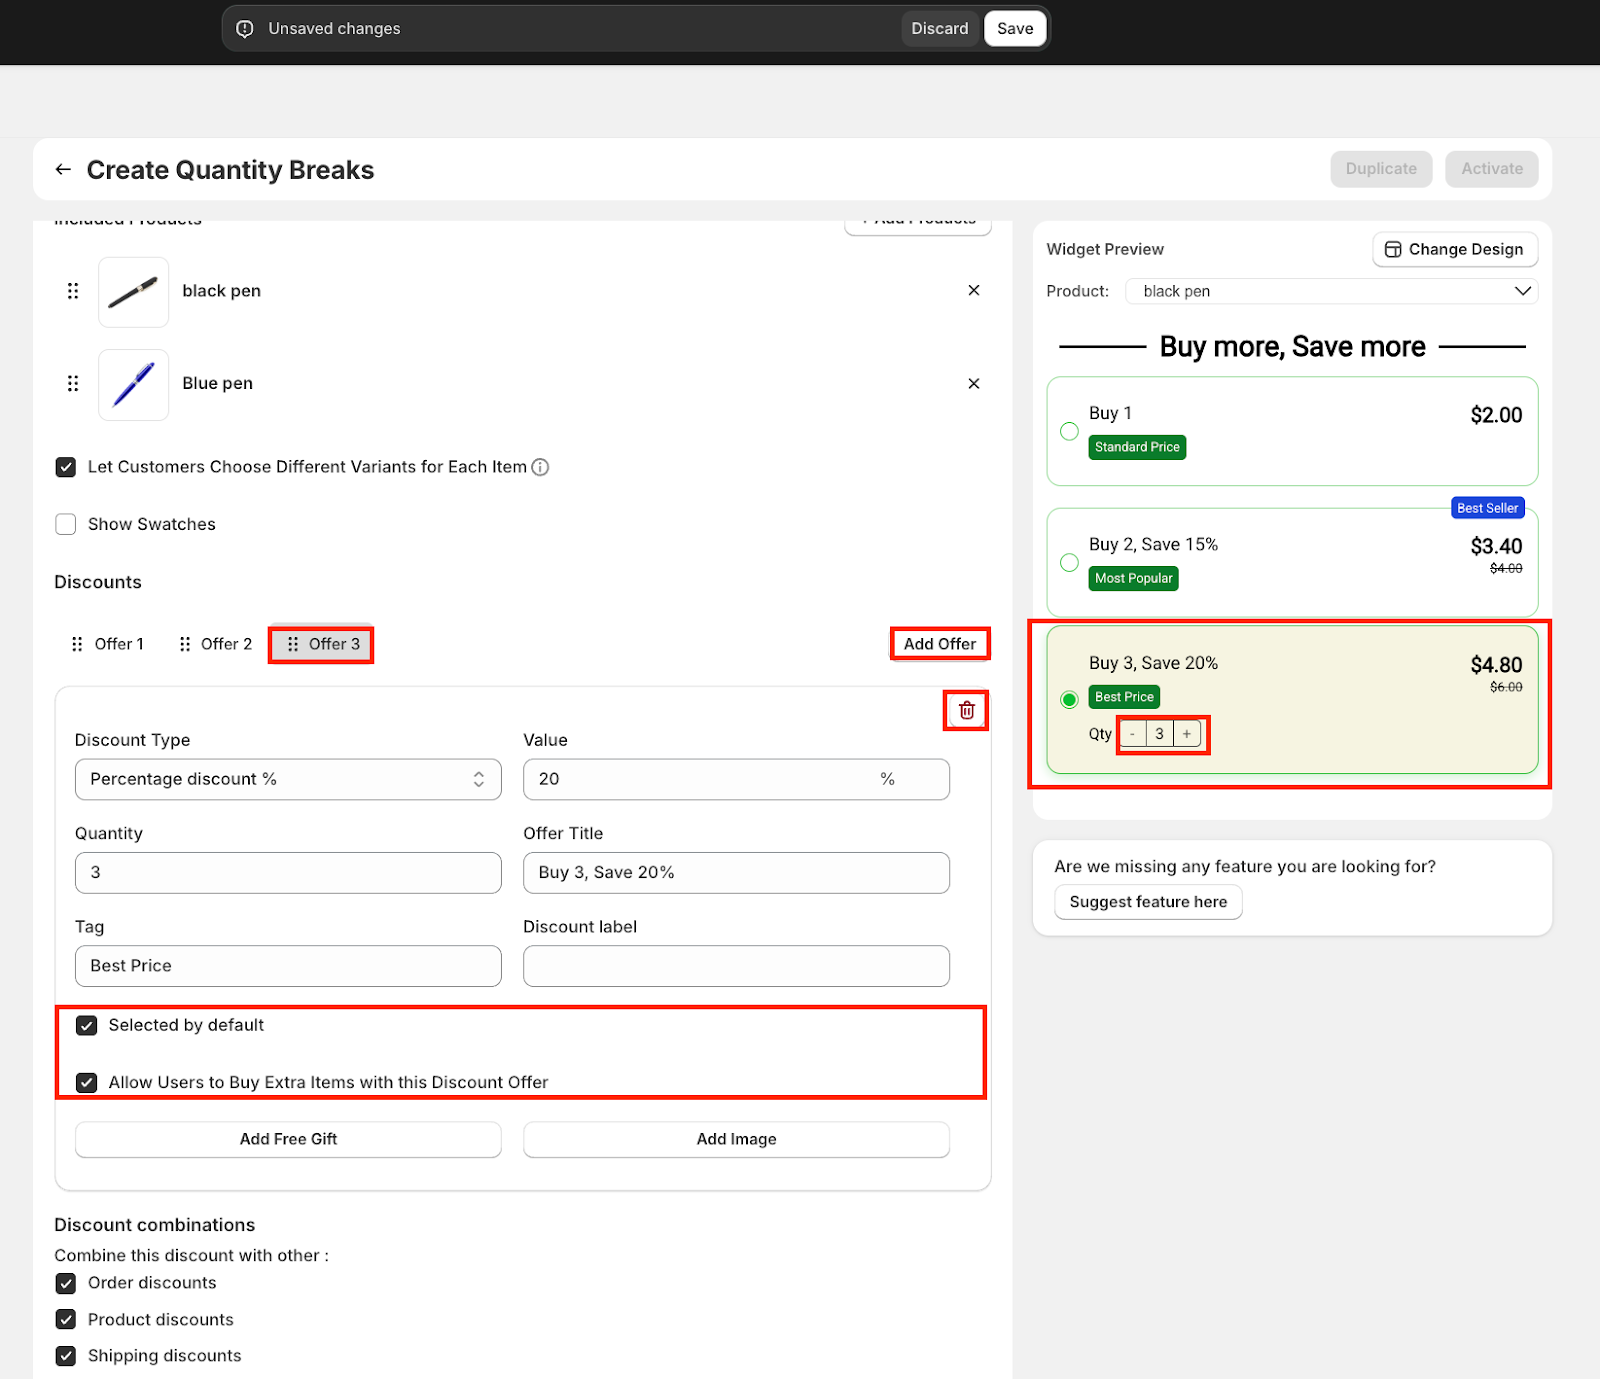Click the plus button in Qty stepper
1600x1379 pixels.
pyautogui.click(x=1187, y=734)
